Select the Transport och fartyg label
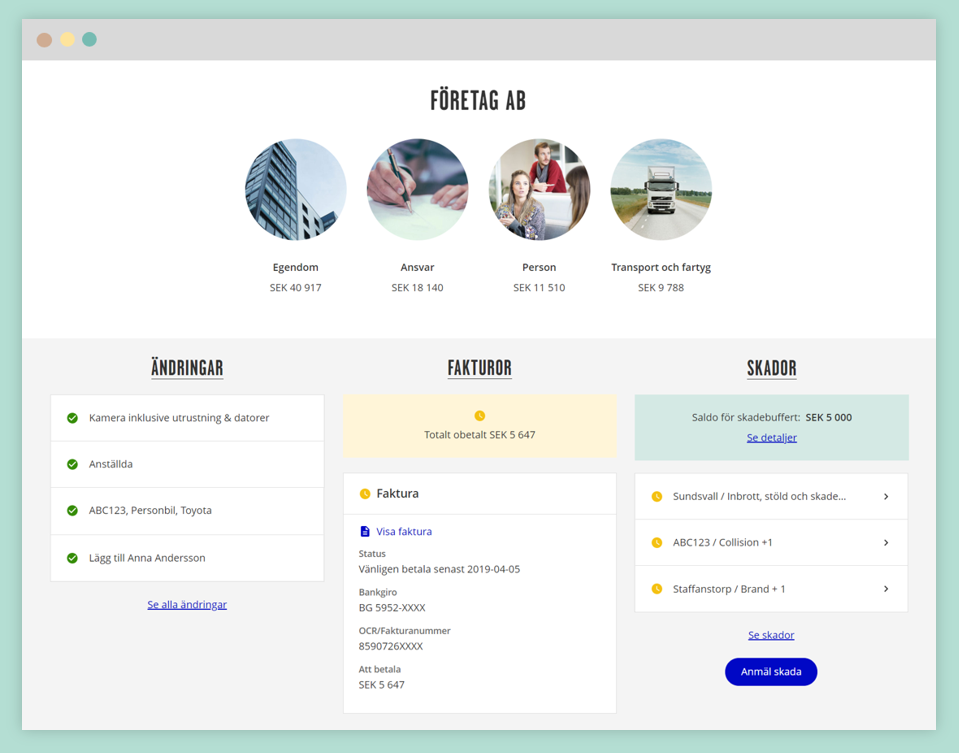 (661, 267)
